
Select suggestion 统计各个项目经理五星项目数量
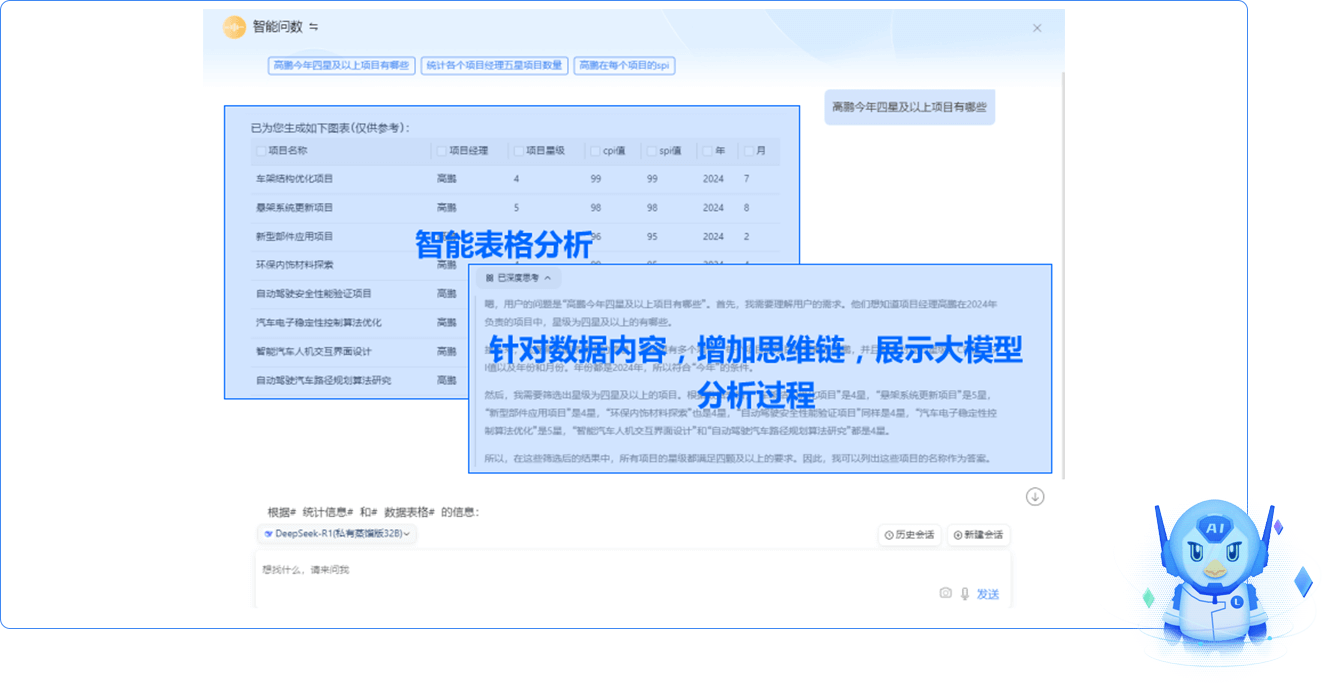[494, 65]
